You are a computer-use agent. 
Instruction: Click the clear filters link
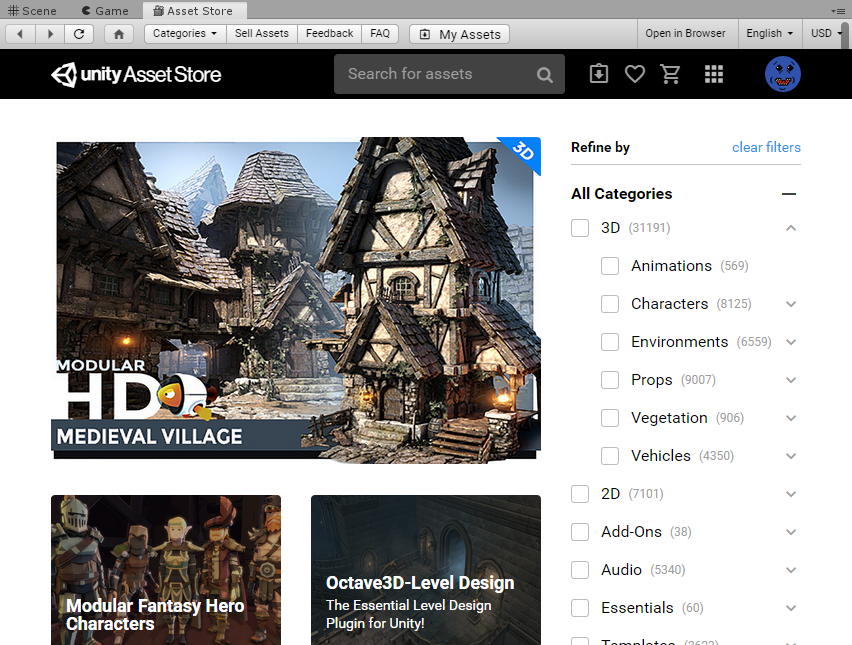[766, 147]
